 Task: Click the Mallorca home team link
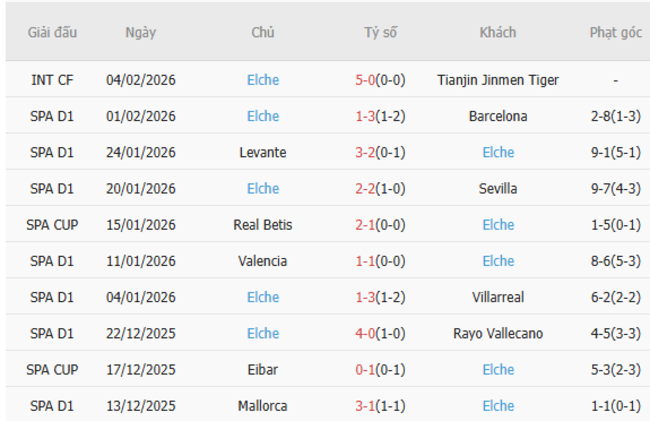coord(263,406)
